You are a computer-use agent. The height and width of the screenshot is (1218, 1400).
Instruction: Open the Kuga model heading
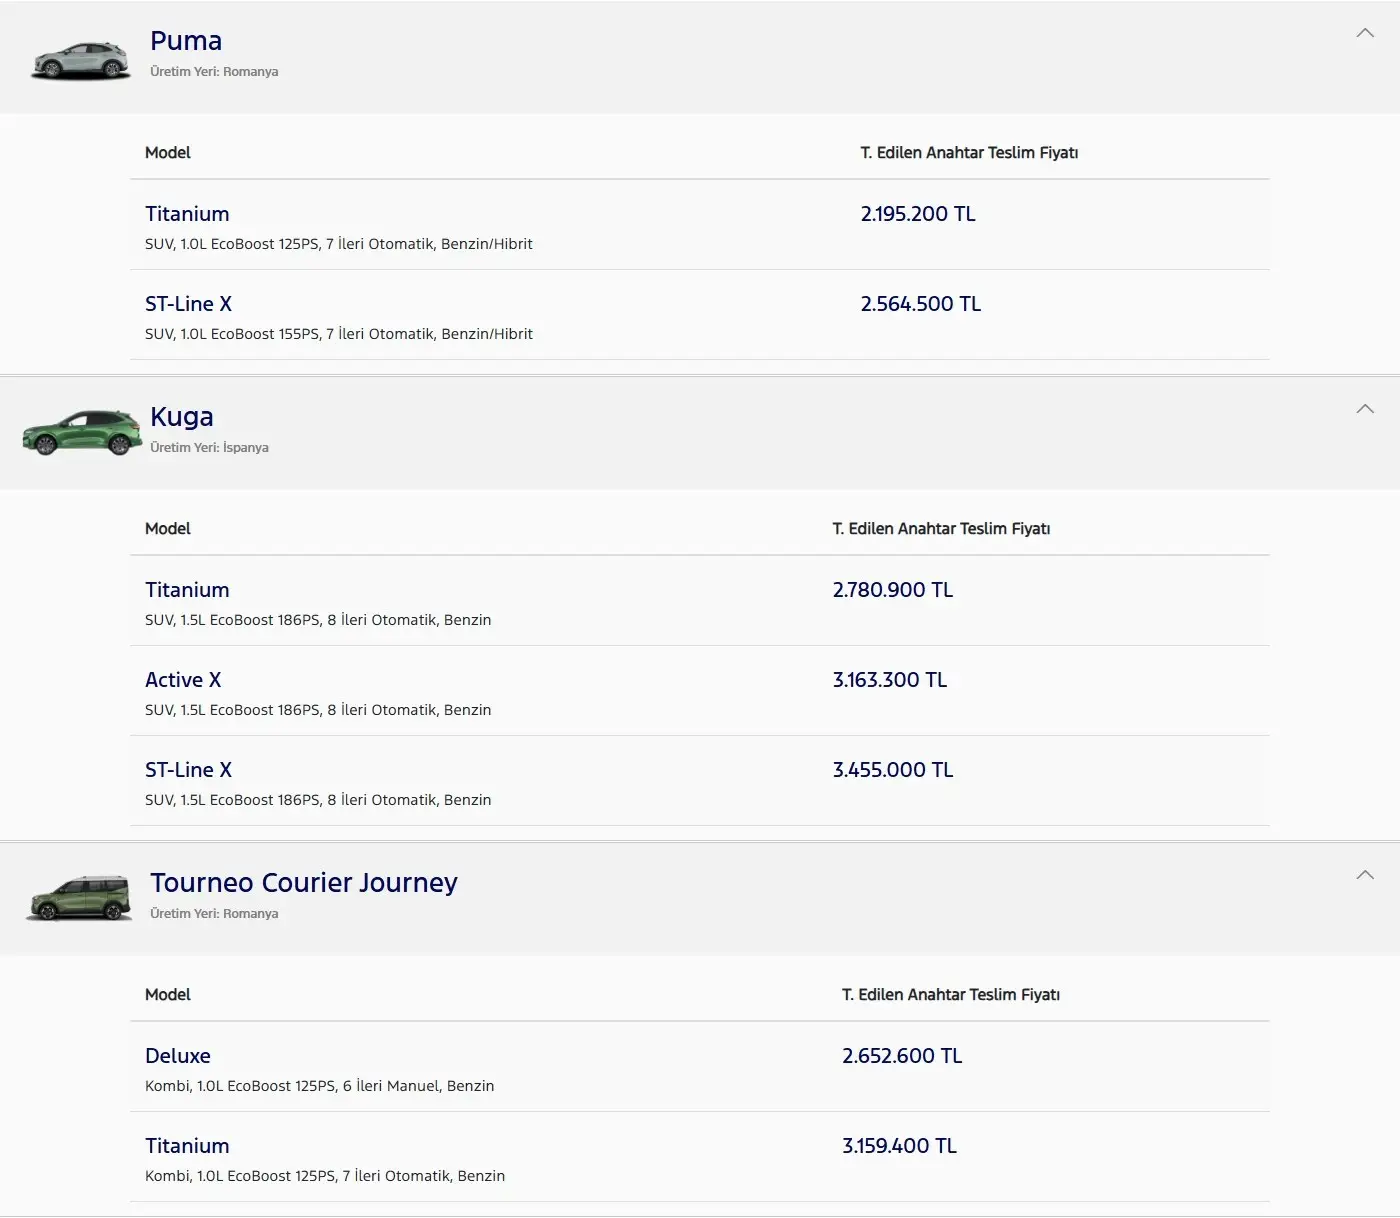[x=182, y=417]
